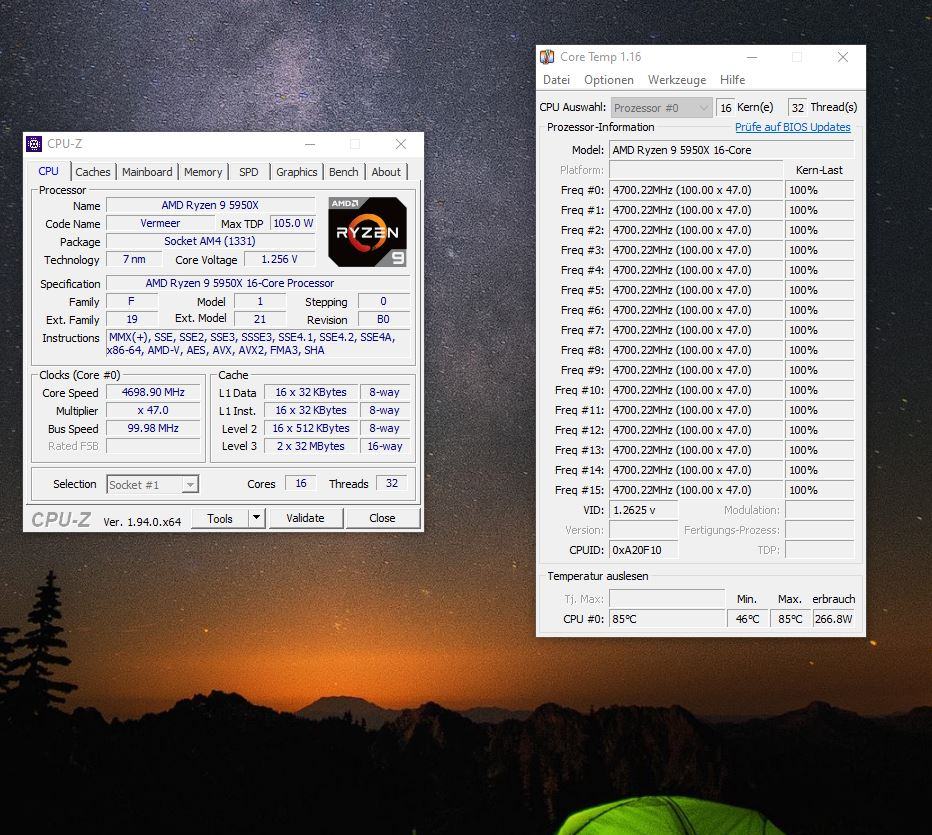
Task: Close the Core Temp window with X
Action: pyautogui.click(x=843, y=57)
